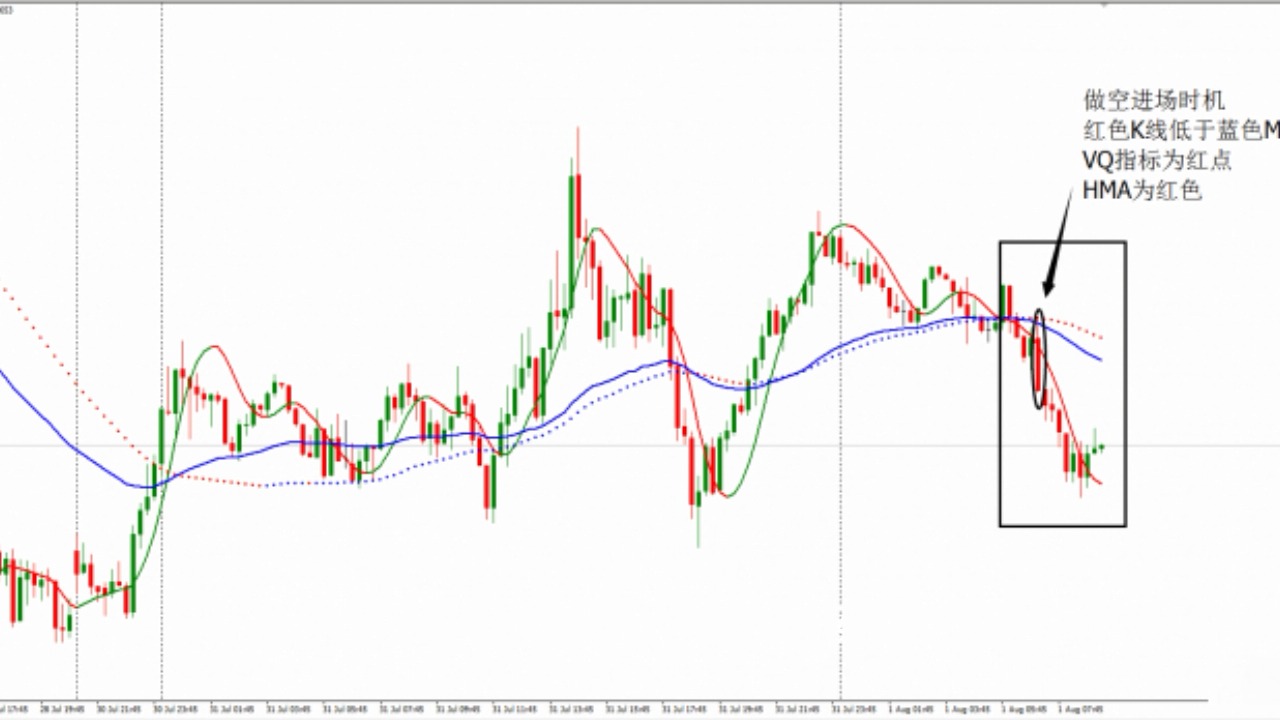Select the annotation line starting '红色K线低于蓝色'

(1181, 130)
